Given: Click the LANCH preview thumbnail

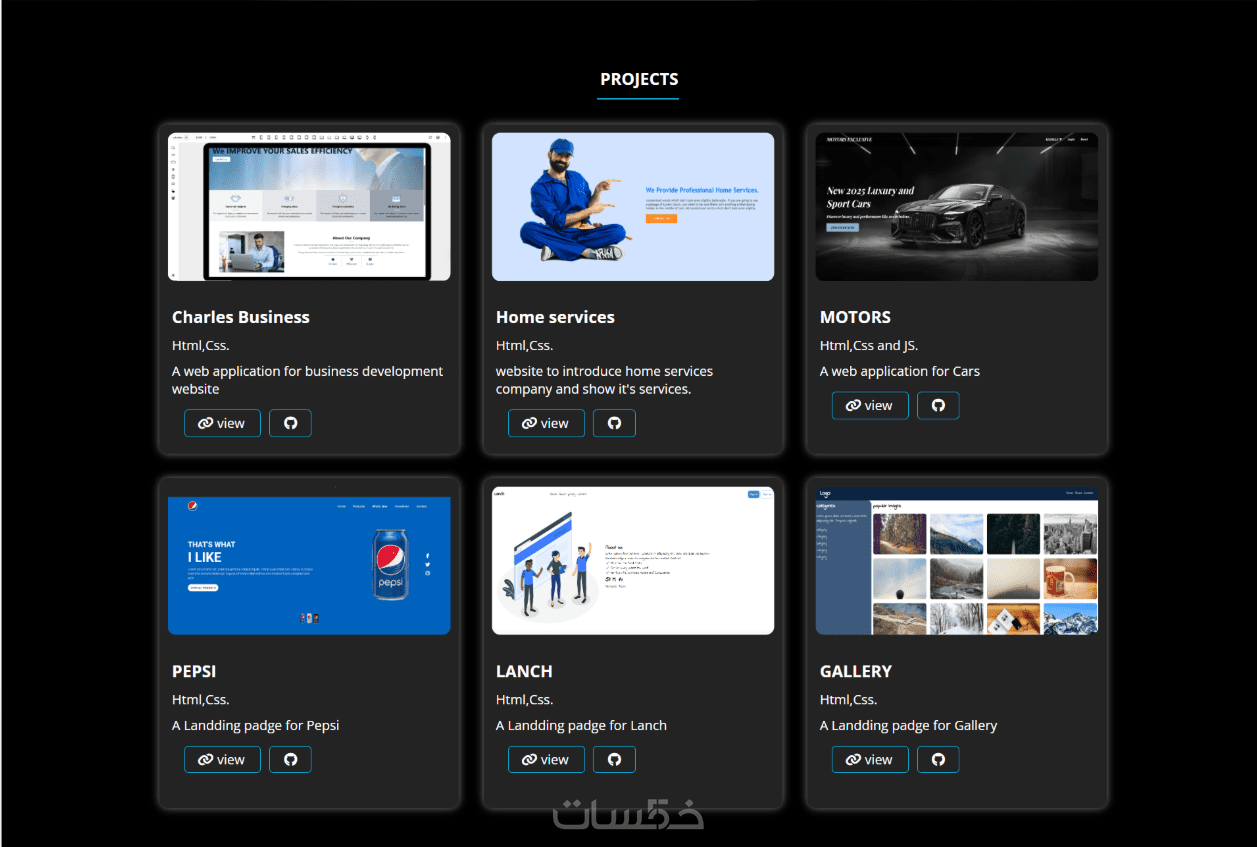Looking at the screenshot, I should [633, 561].
